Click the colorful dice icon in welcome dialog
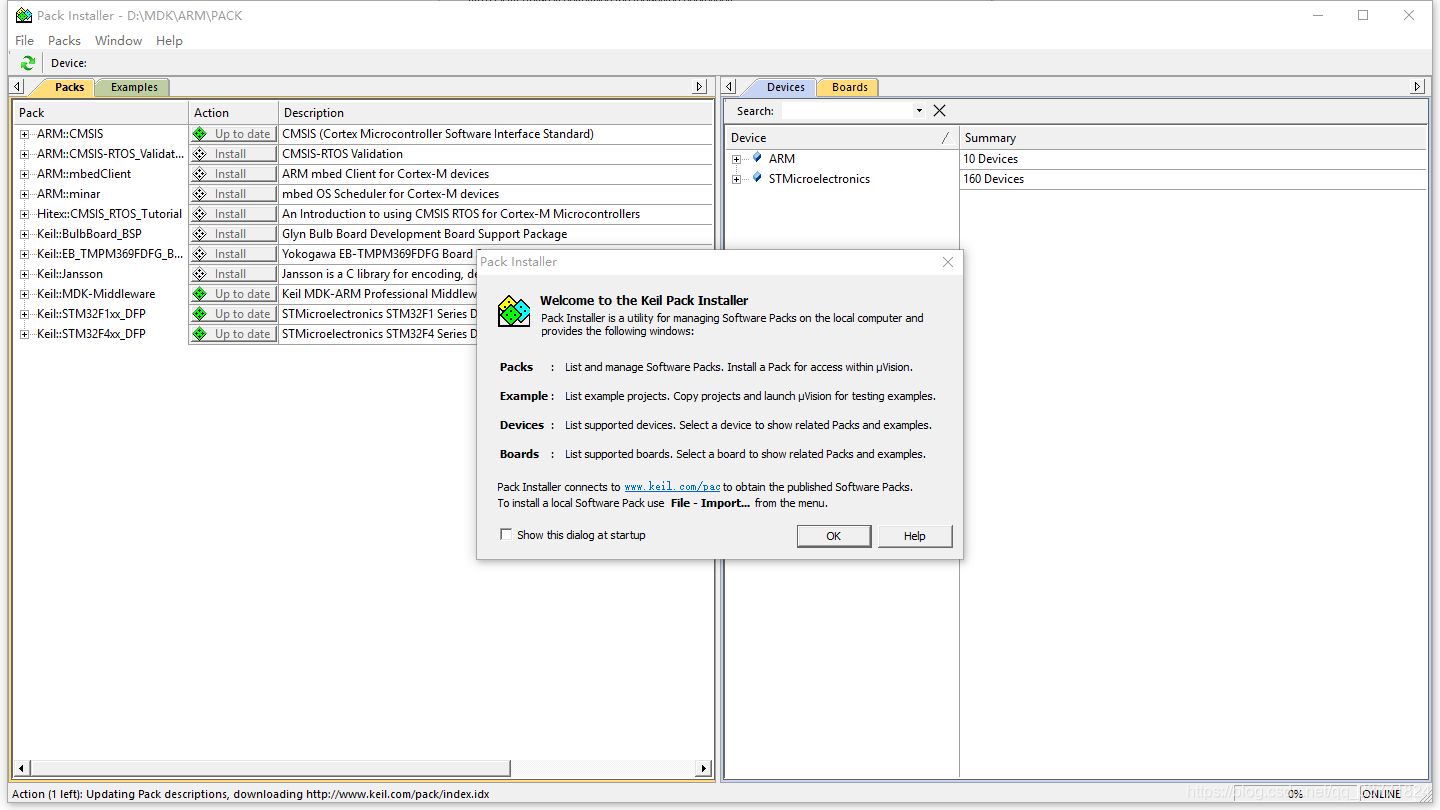The image size is (1440, 810). coord(514,311)
